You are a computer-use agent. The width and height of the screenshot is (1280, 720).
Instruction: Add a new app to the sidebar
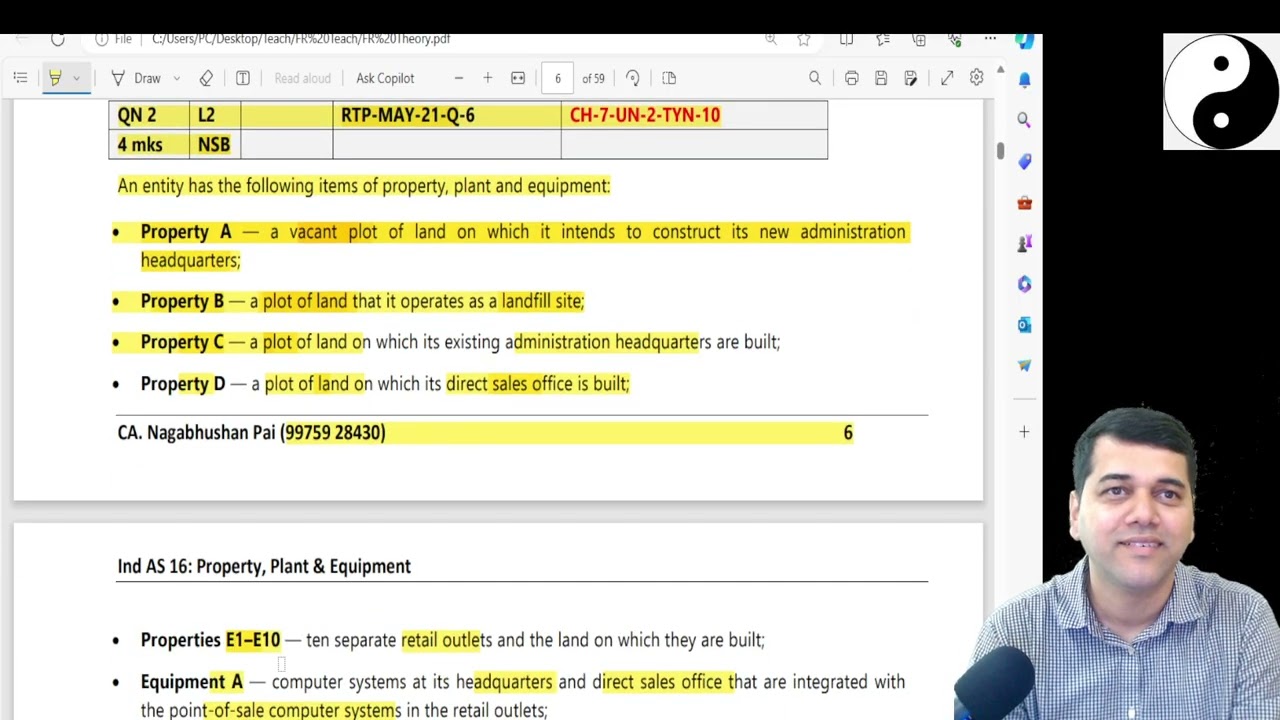(1024, 432)
